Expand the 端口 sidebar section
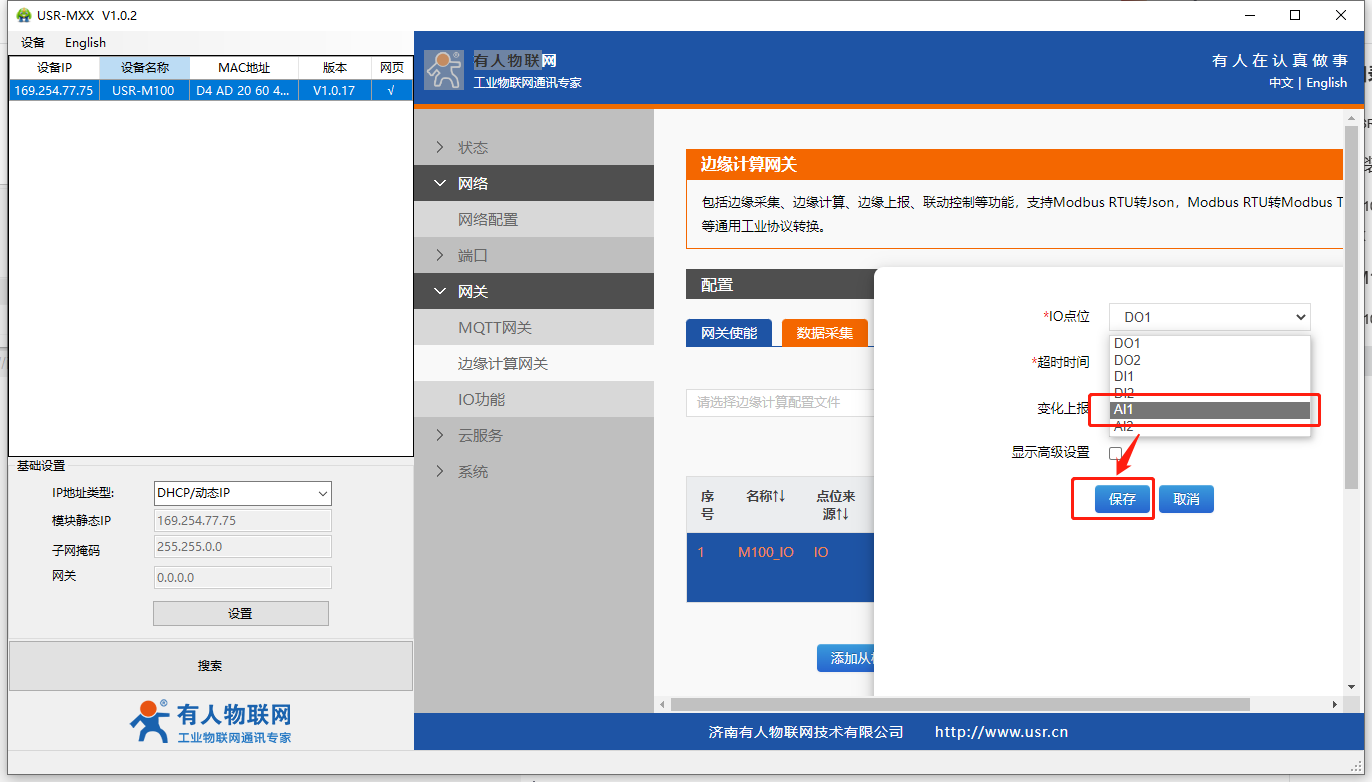The width and height of the screenshot is (1372, 782). (x=534, y=255)
